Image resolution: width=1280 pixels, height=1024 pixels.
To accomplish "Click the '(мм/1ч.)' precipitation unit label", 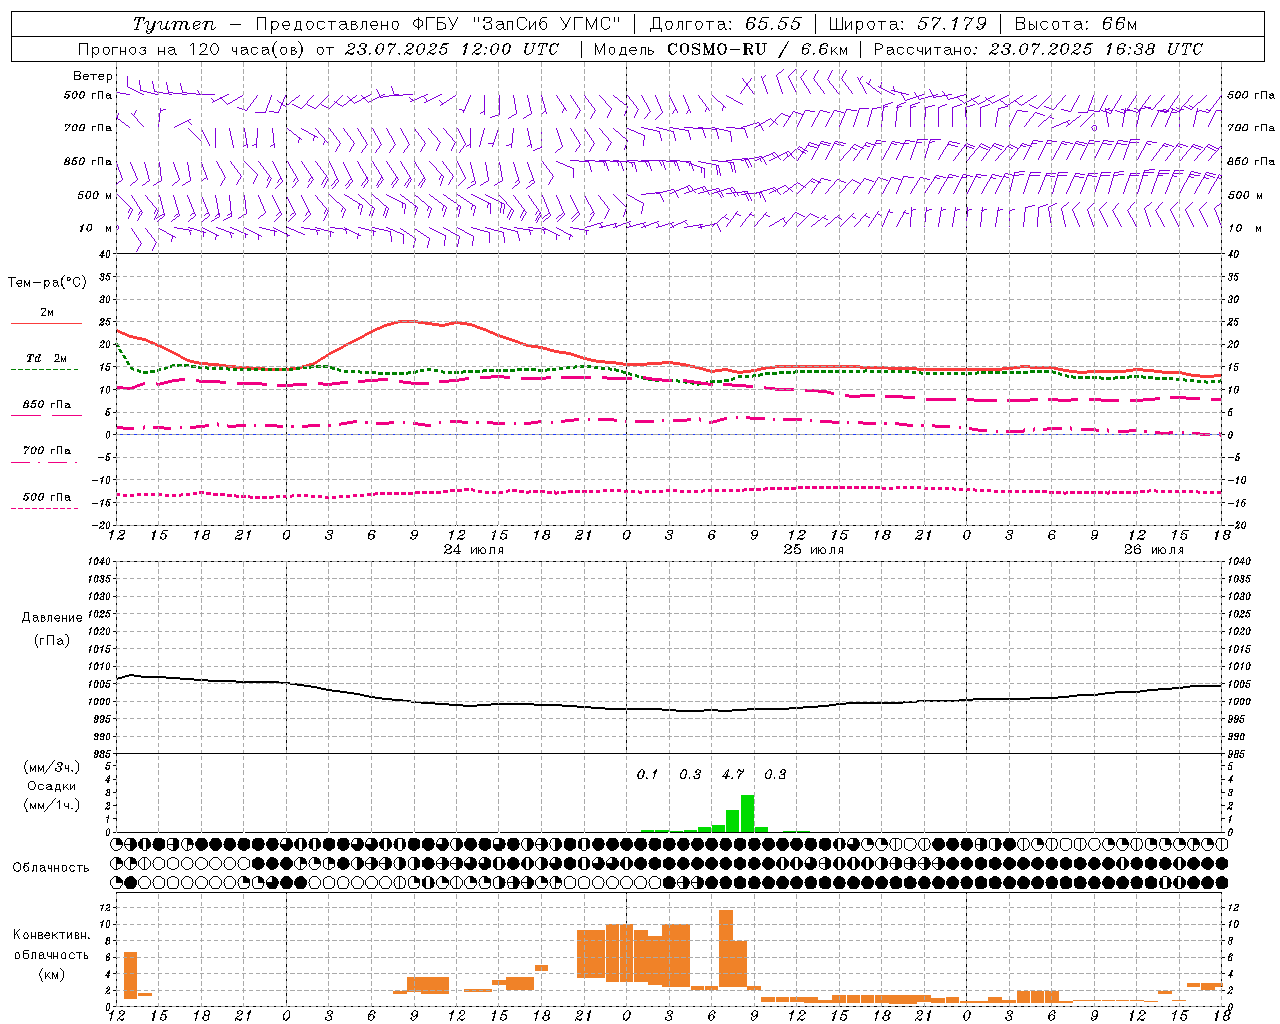I will click(x=52, y=805).
